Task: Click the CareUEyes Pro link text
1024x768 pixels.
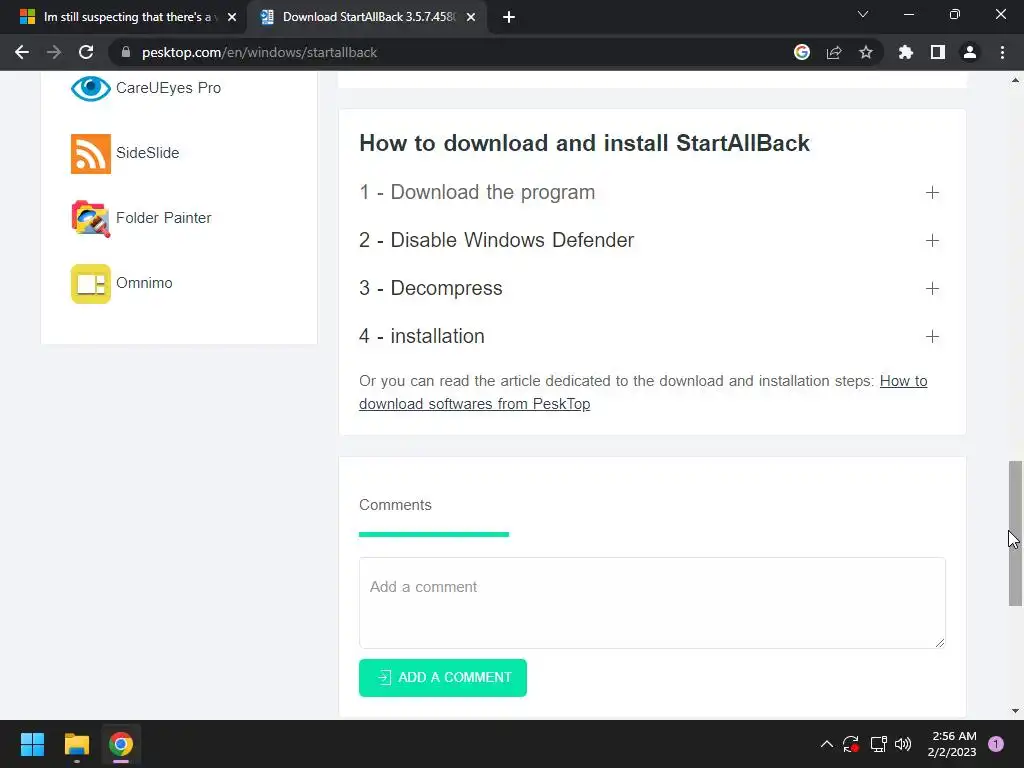Action: point(168,88)
